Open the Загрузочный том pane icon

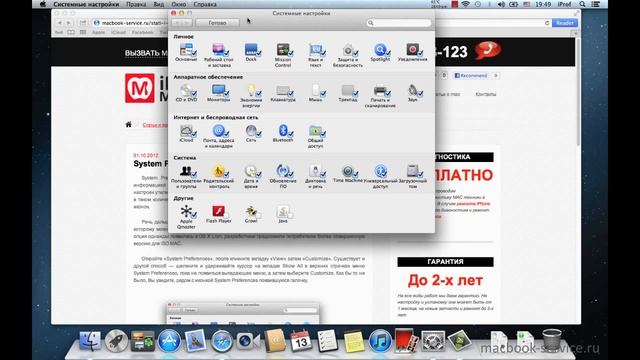[412, 171]
